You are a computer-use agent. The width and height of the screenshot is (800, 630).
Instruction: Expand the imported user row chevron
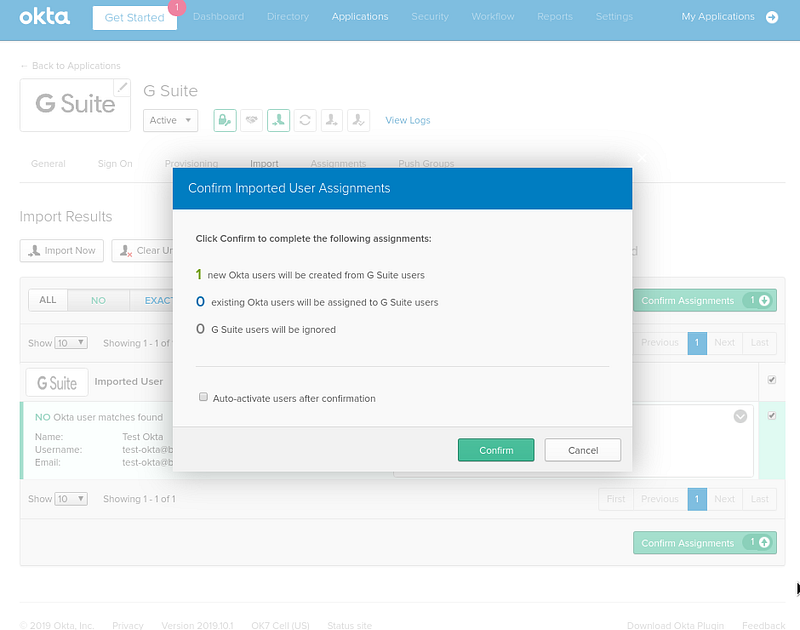[x=740, y=416]
